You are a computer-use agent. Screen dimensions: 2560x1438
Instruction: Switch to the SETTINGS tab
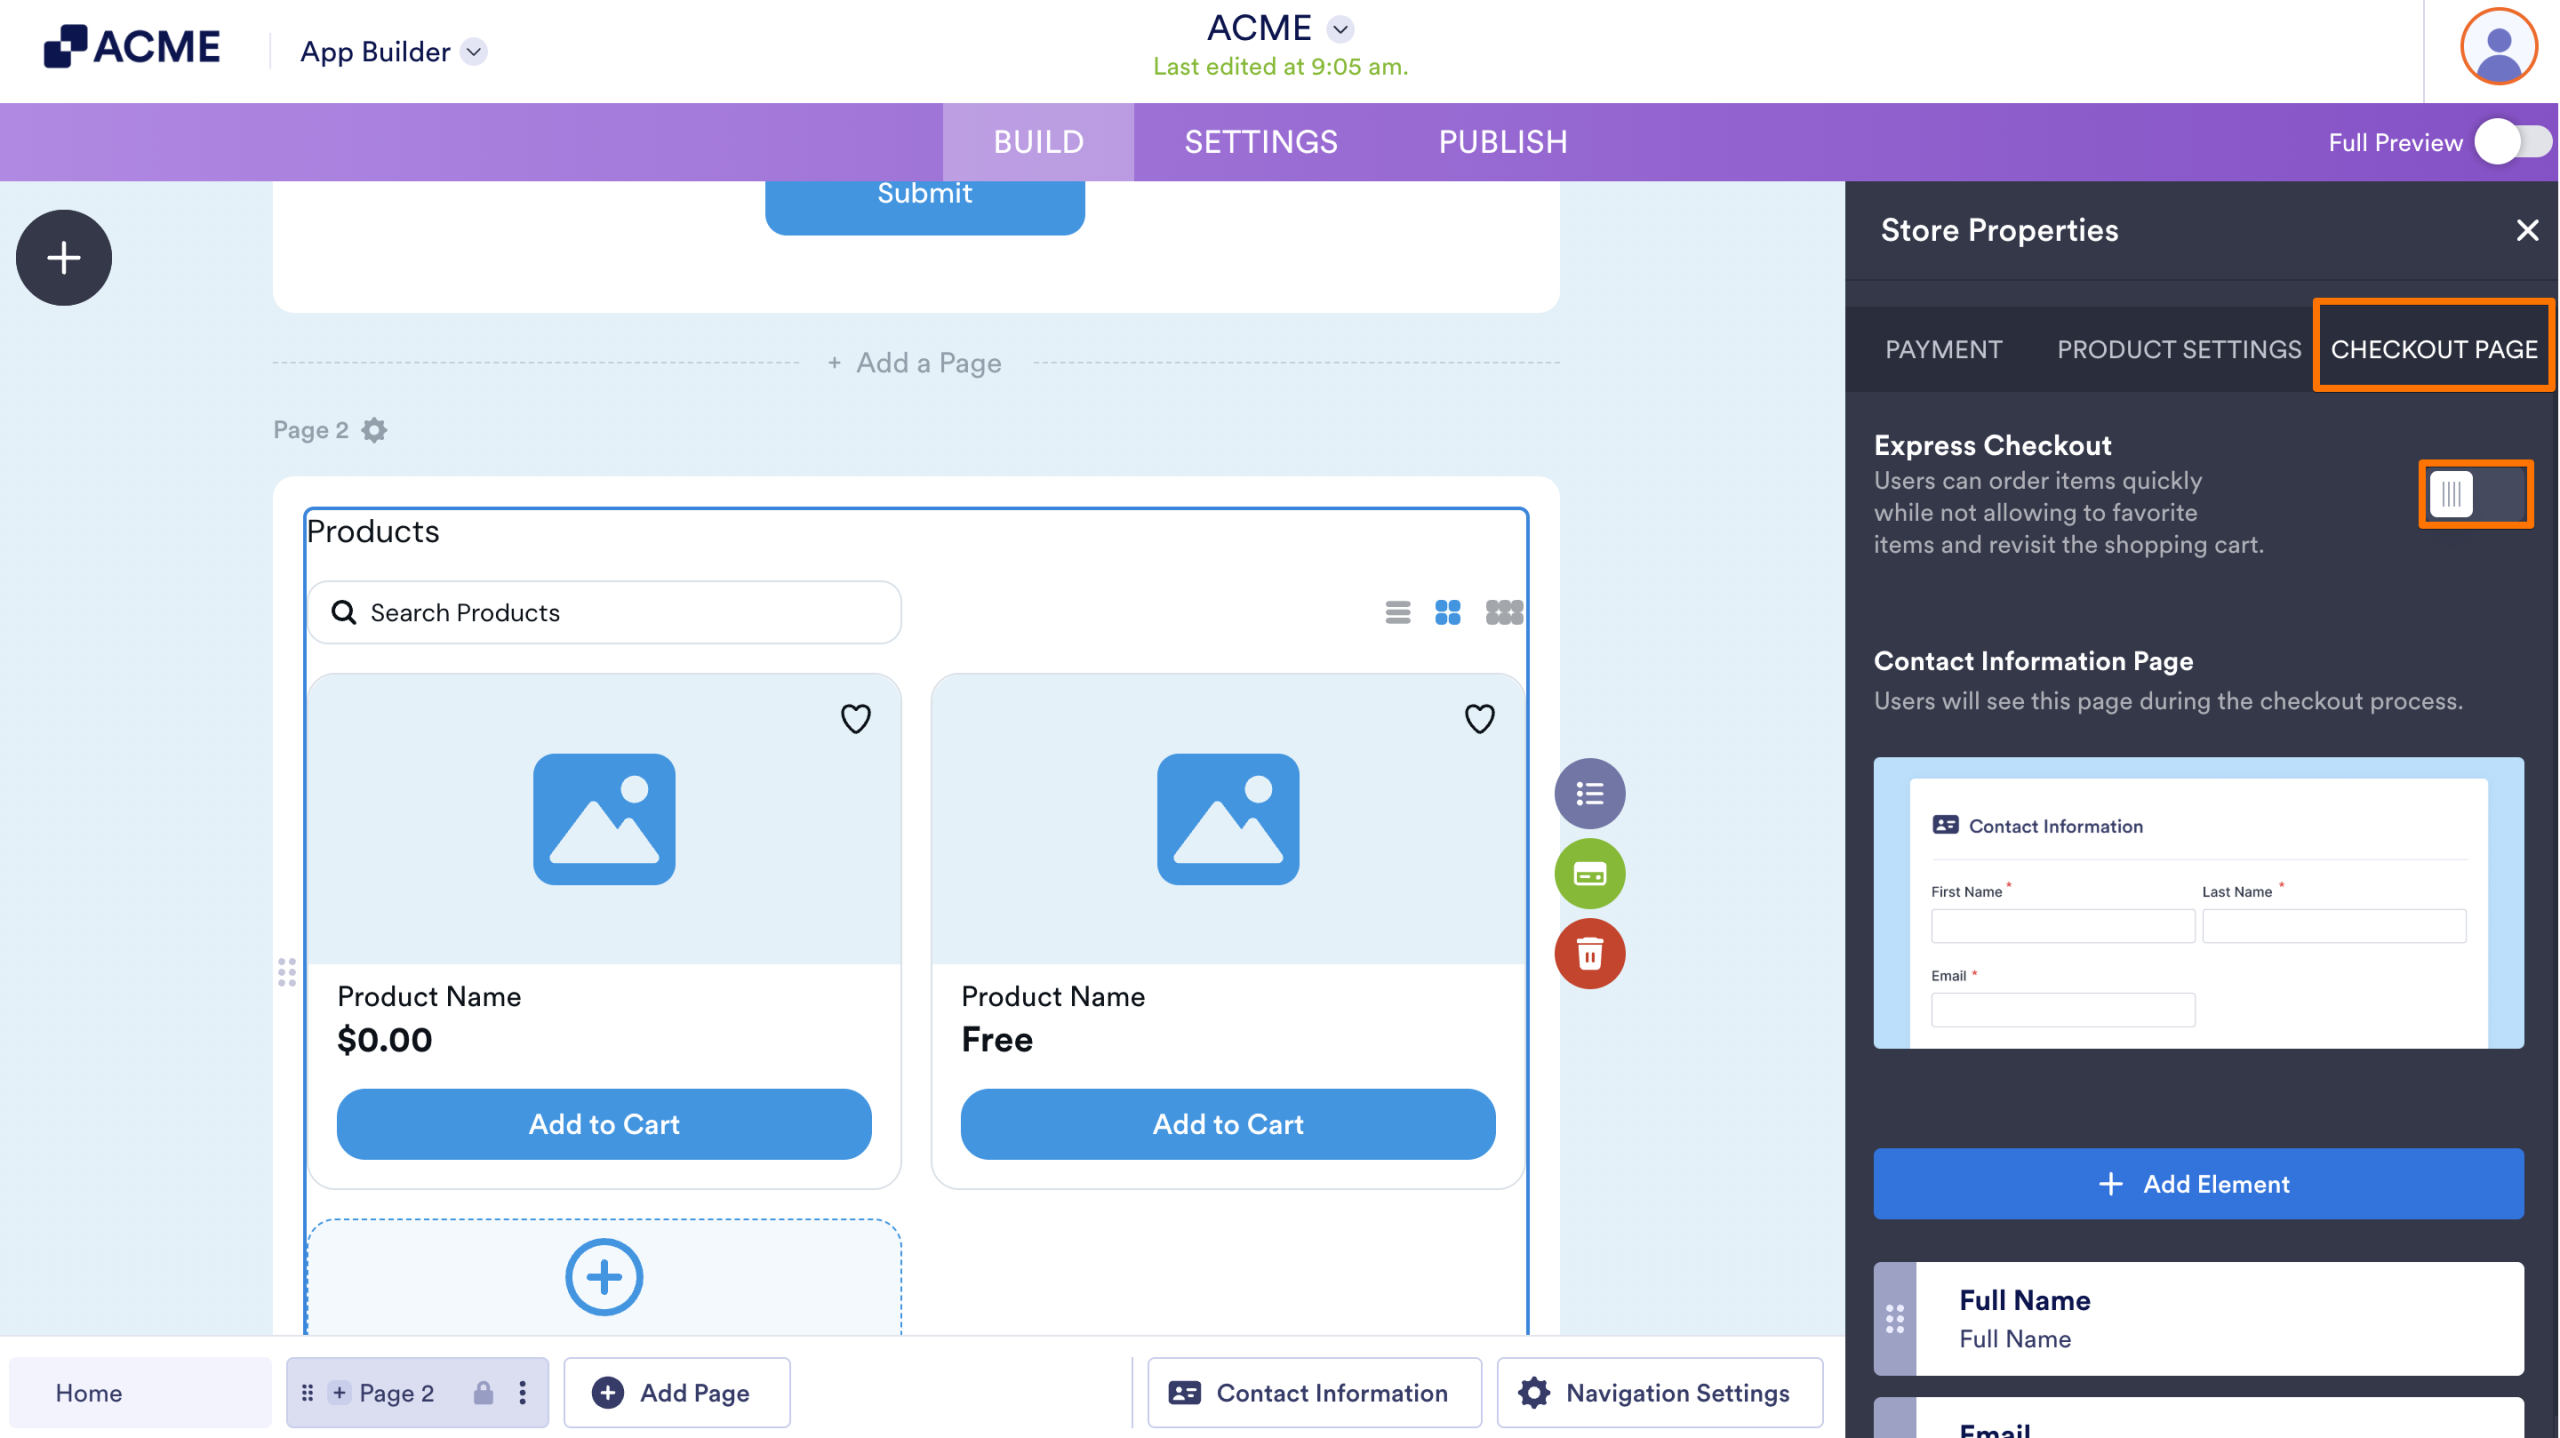point(1260,142)
